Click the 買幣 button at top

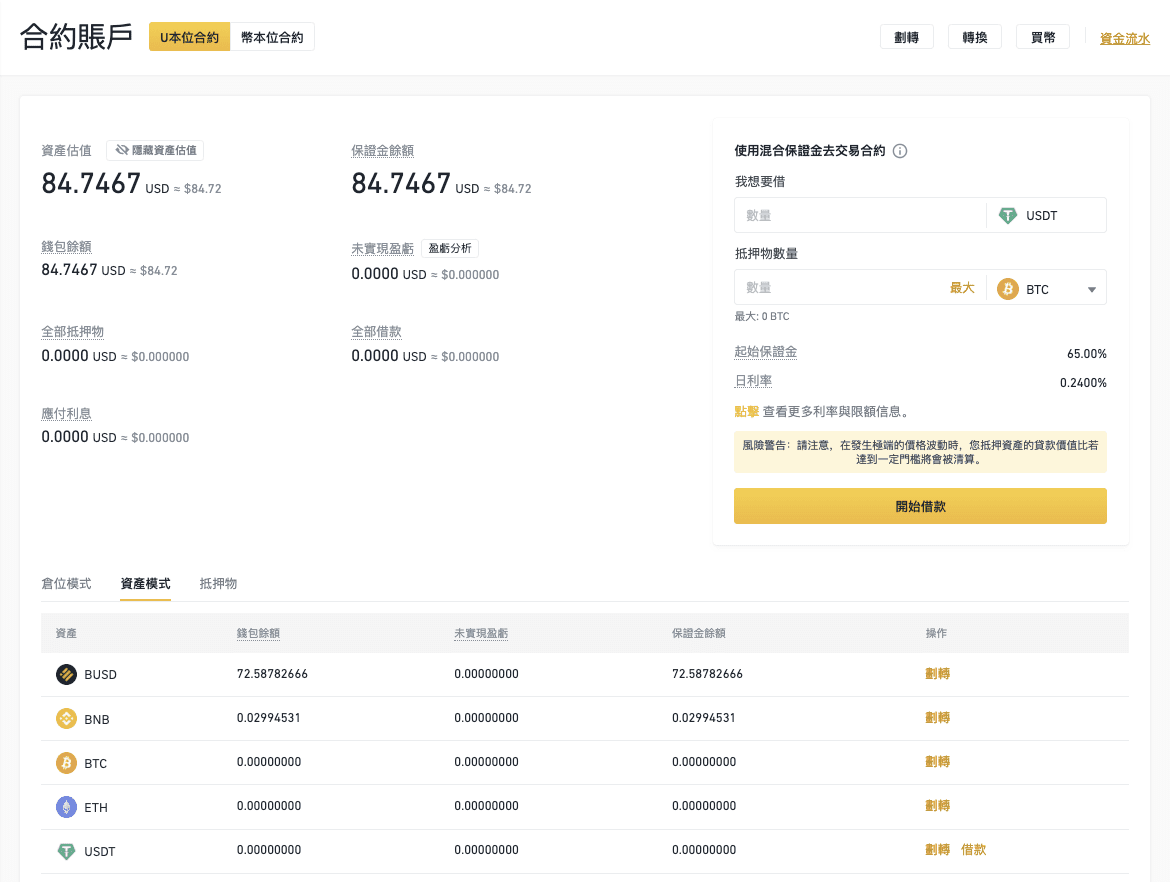pos(1042,37)
